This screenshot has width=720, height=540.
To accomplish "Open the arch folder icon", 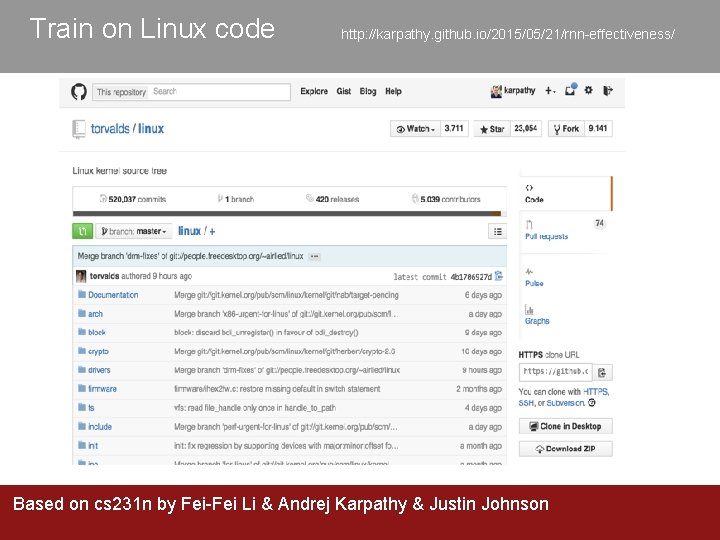I will point(82,313).
